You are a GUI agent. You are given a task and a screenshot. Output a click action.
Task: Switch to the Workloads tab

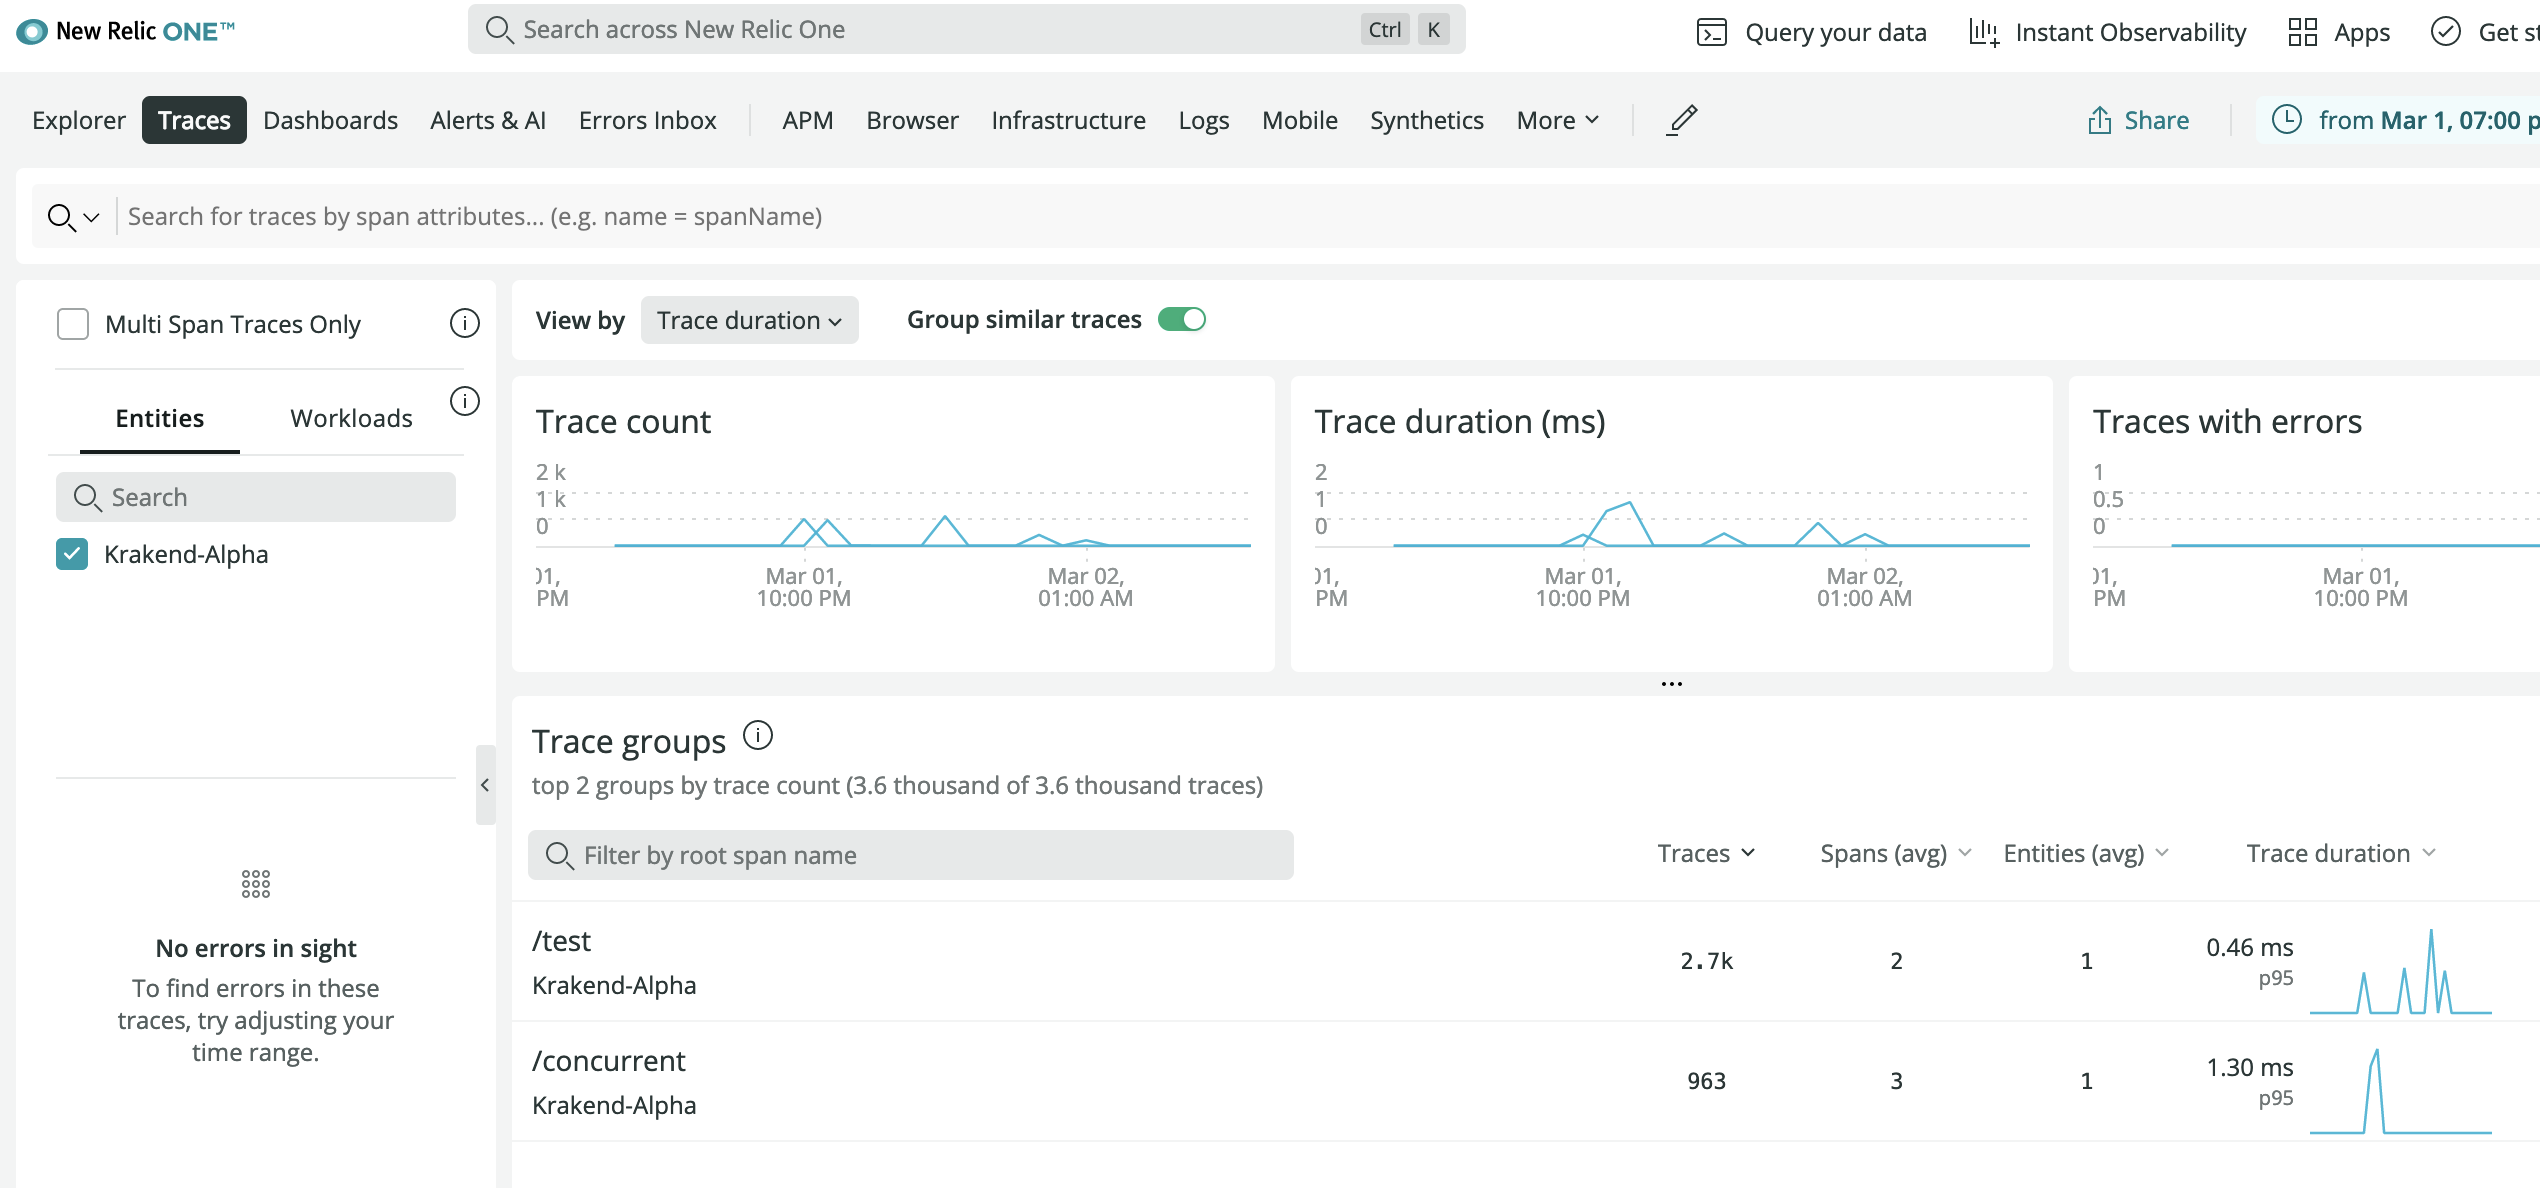tap(351, 417)
